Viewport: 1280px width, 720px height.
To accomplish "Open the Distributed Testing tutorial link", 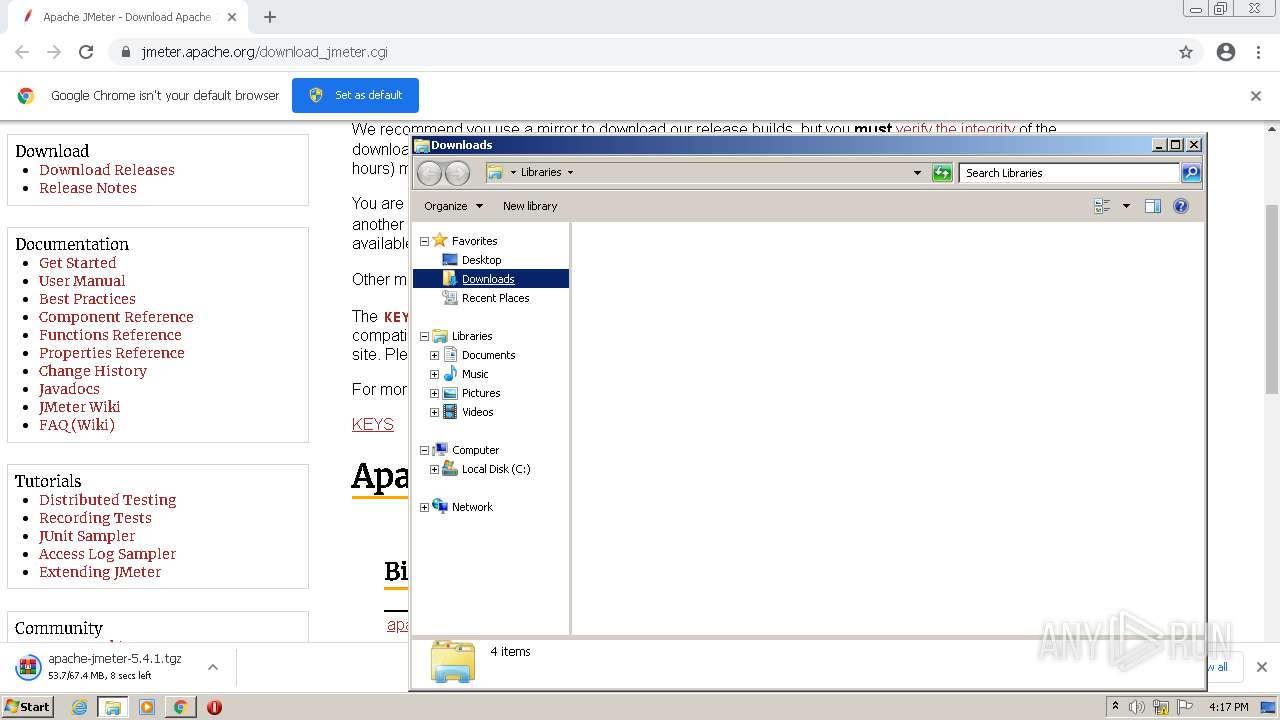I will 107,500.
